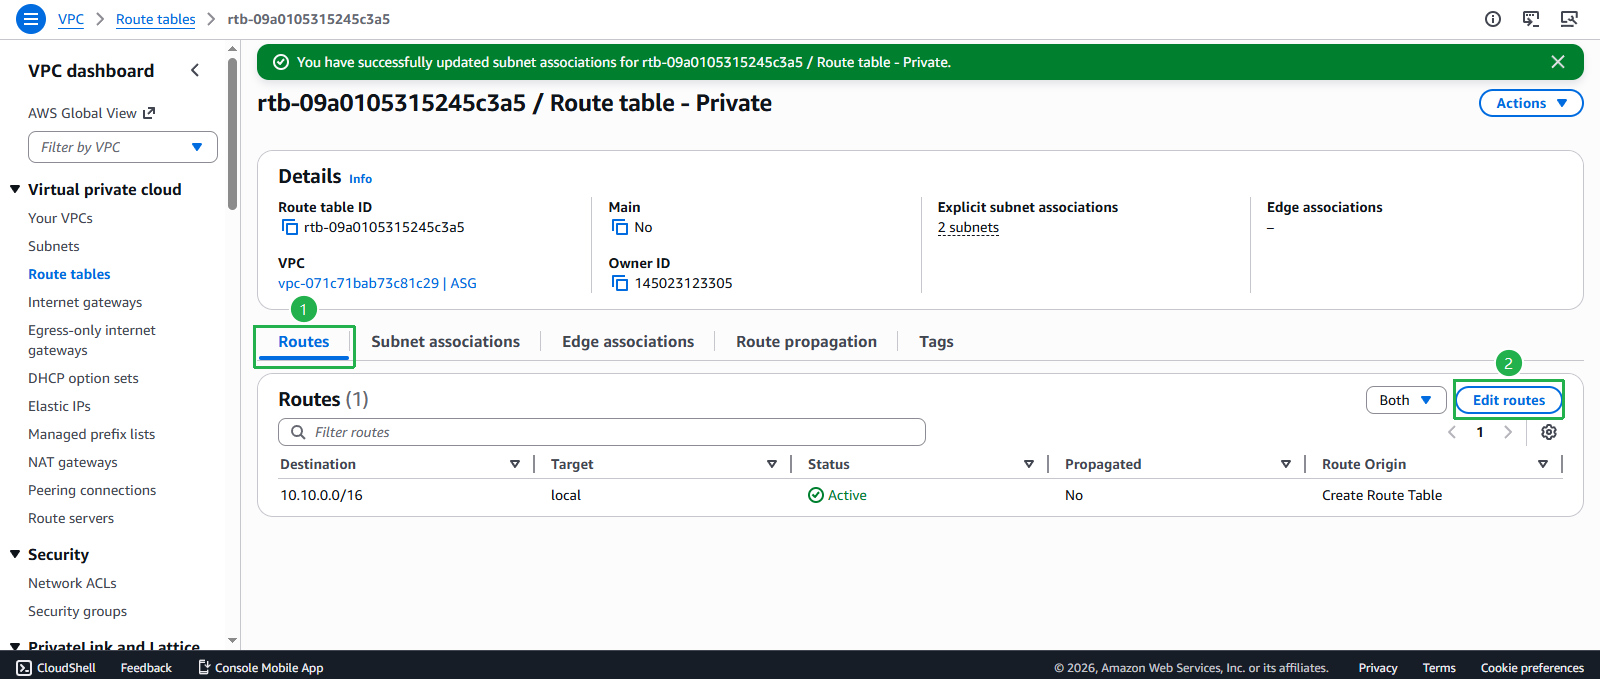
Task: Open VPC link vpc-071c71bab73c81c29
Action: point(377,283)
